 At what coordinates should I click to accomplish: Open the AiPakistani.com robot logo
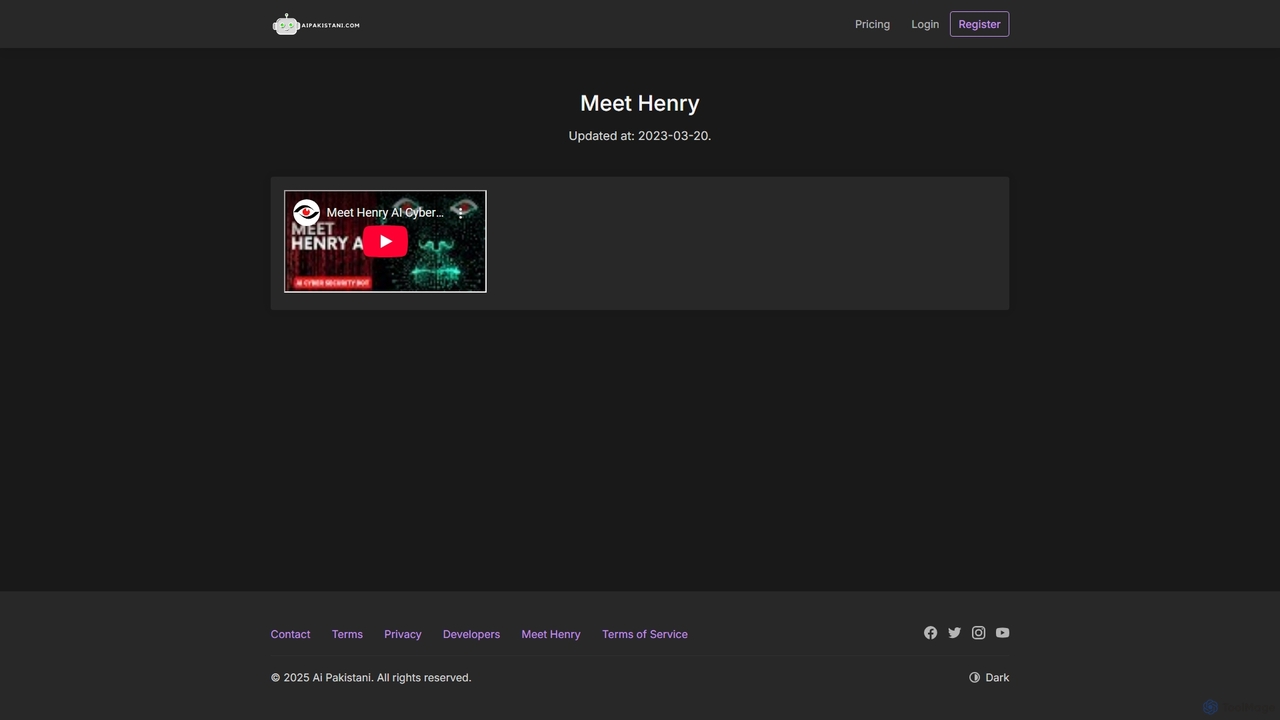(316, 24)
